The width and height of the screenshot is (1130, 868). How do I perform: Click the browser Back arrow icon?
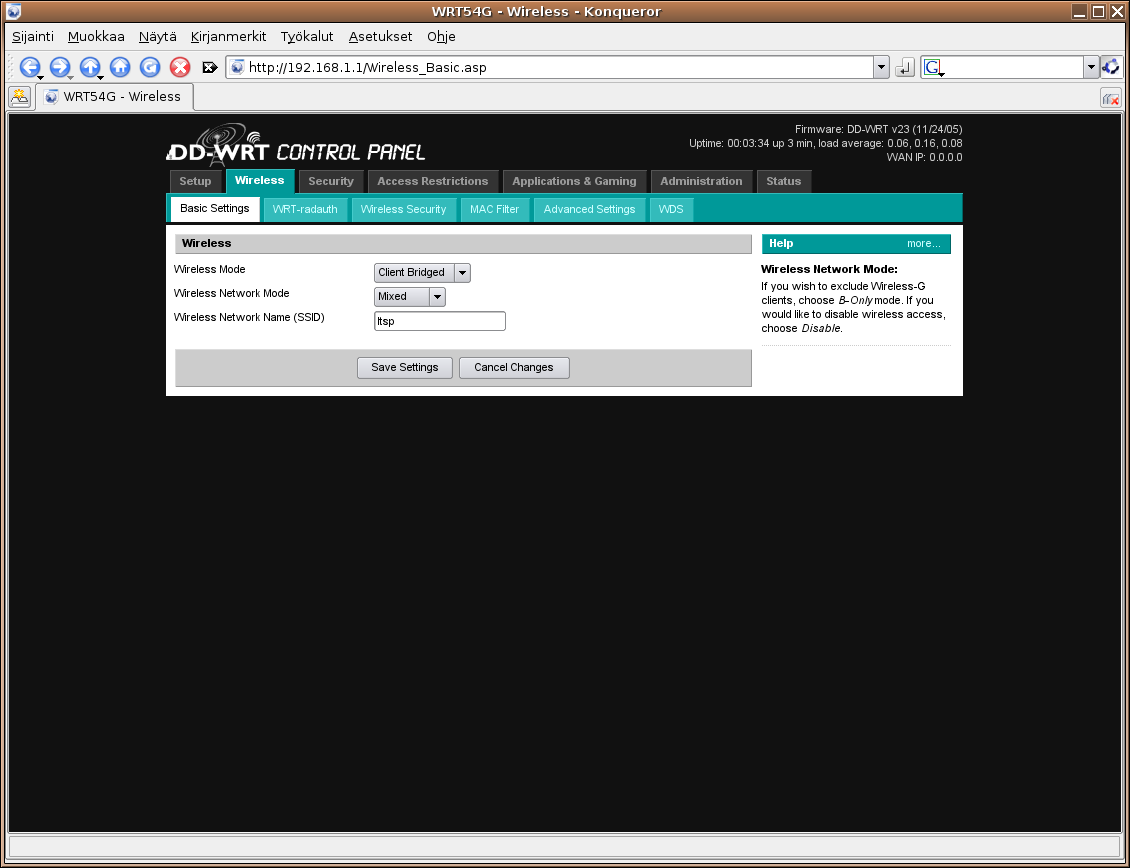pyautogui.click(x=29, y=67)
